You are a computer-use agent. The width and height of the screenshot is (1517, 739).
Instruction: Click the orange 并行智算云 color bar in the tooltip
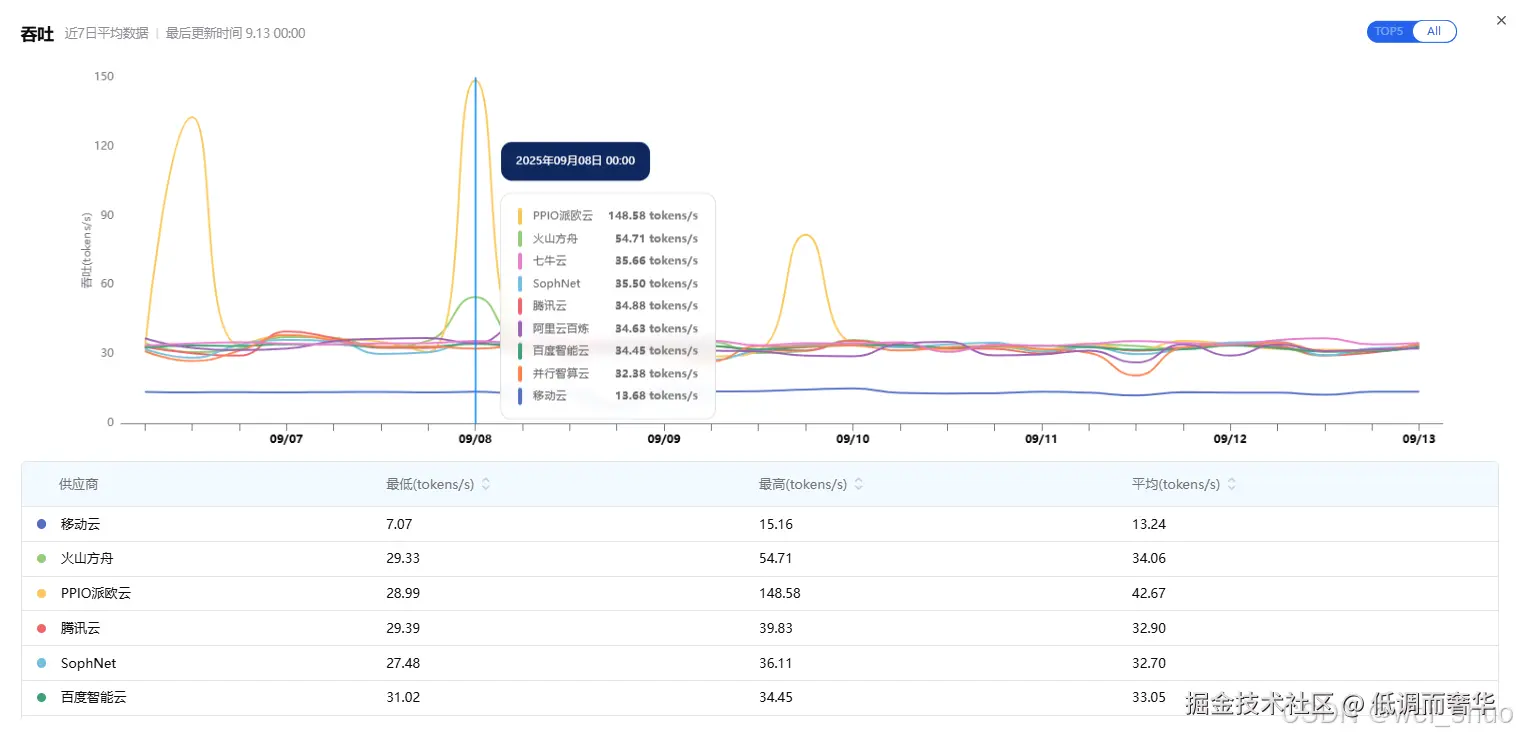tap(520, 373)
